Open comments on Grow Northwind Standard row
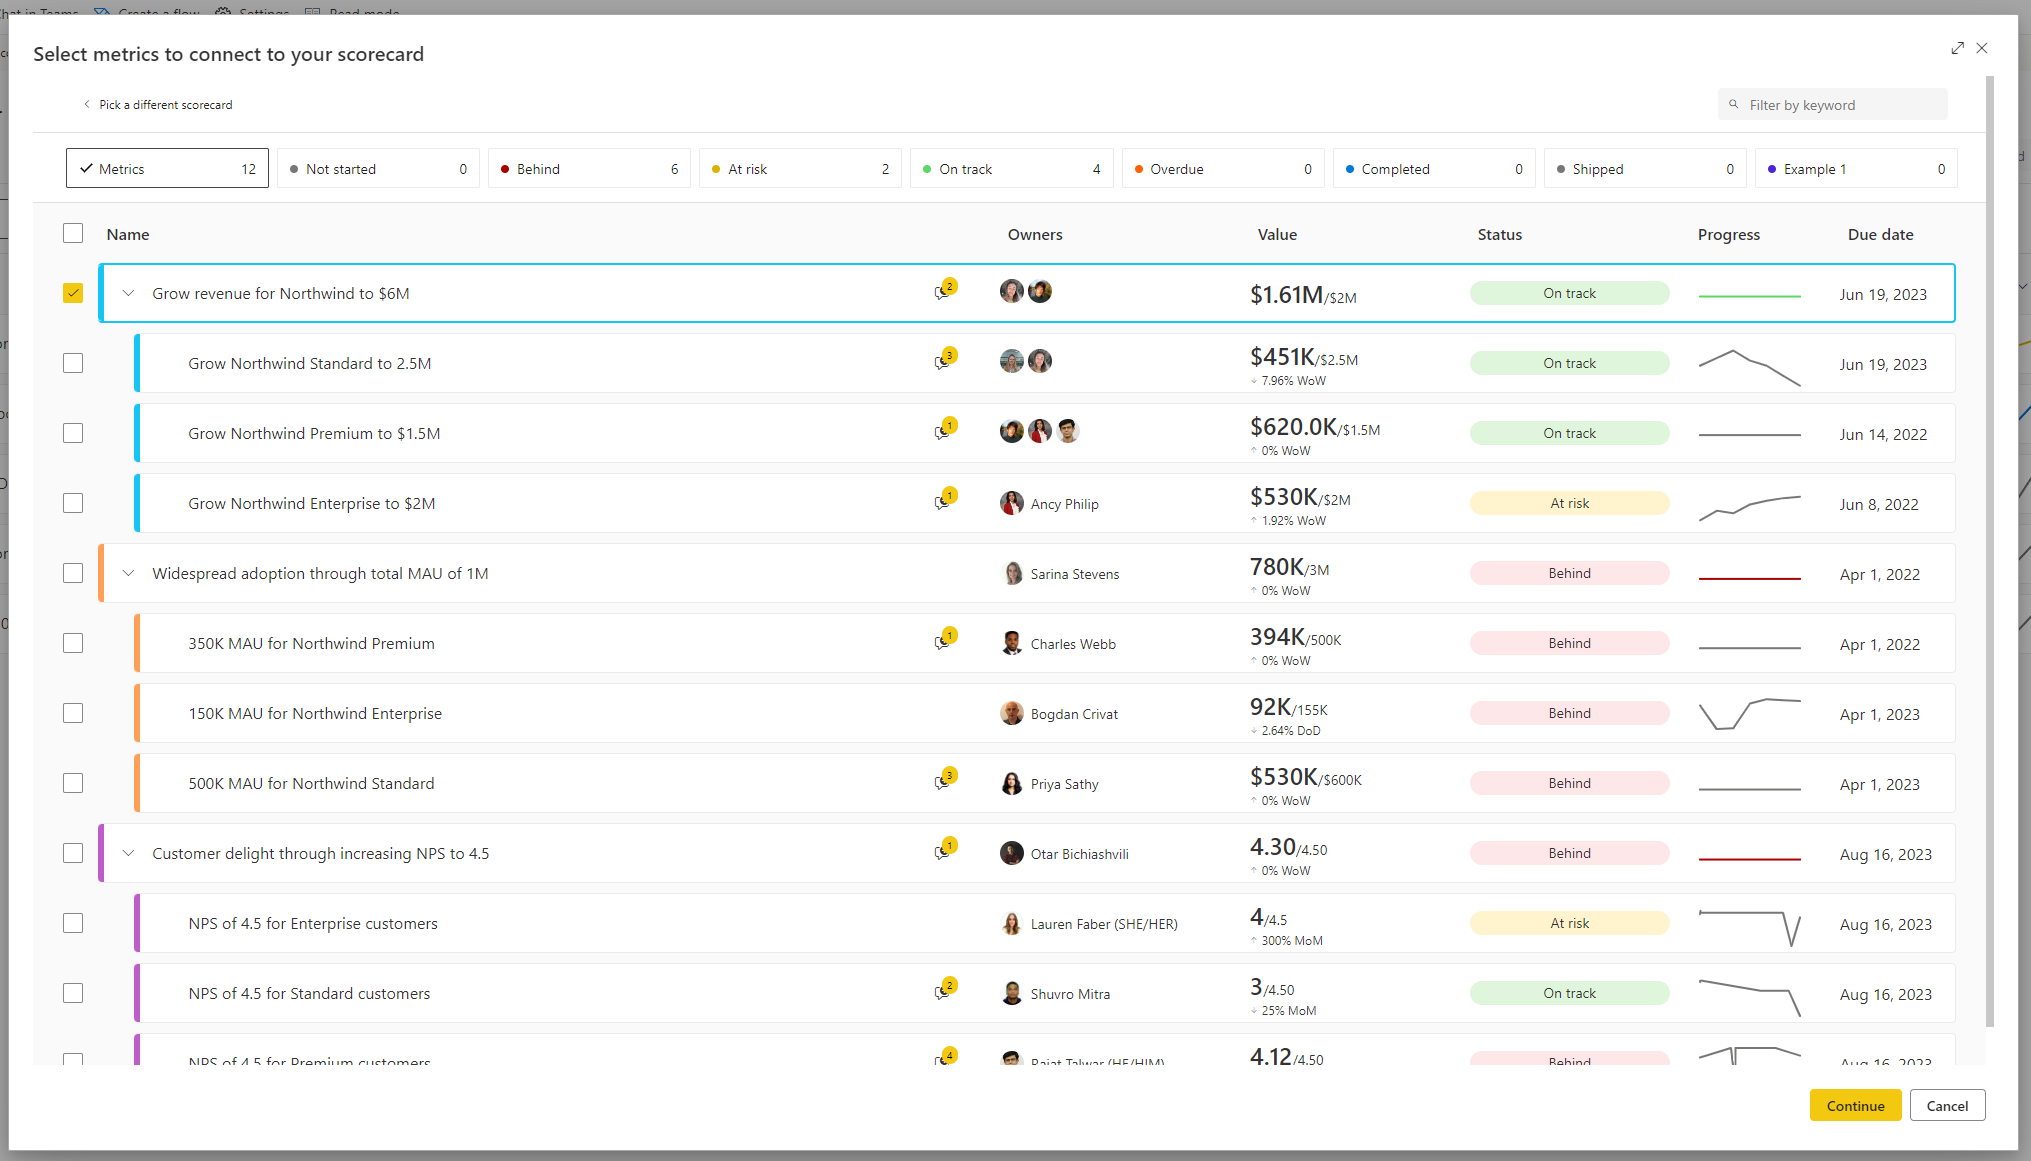 point(945,360)
